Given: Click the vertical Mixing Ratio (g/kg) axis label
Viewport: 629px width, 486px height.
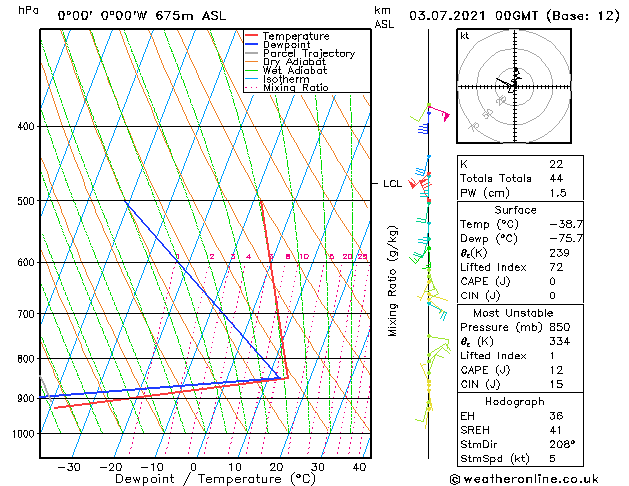Looking at the screenshot, I should tap(392, 281).
